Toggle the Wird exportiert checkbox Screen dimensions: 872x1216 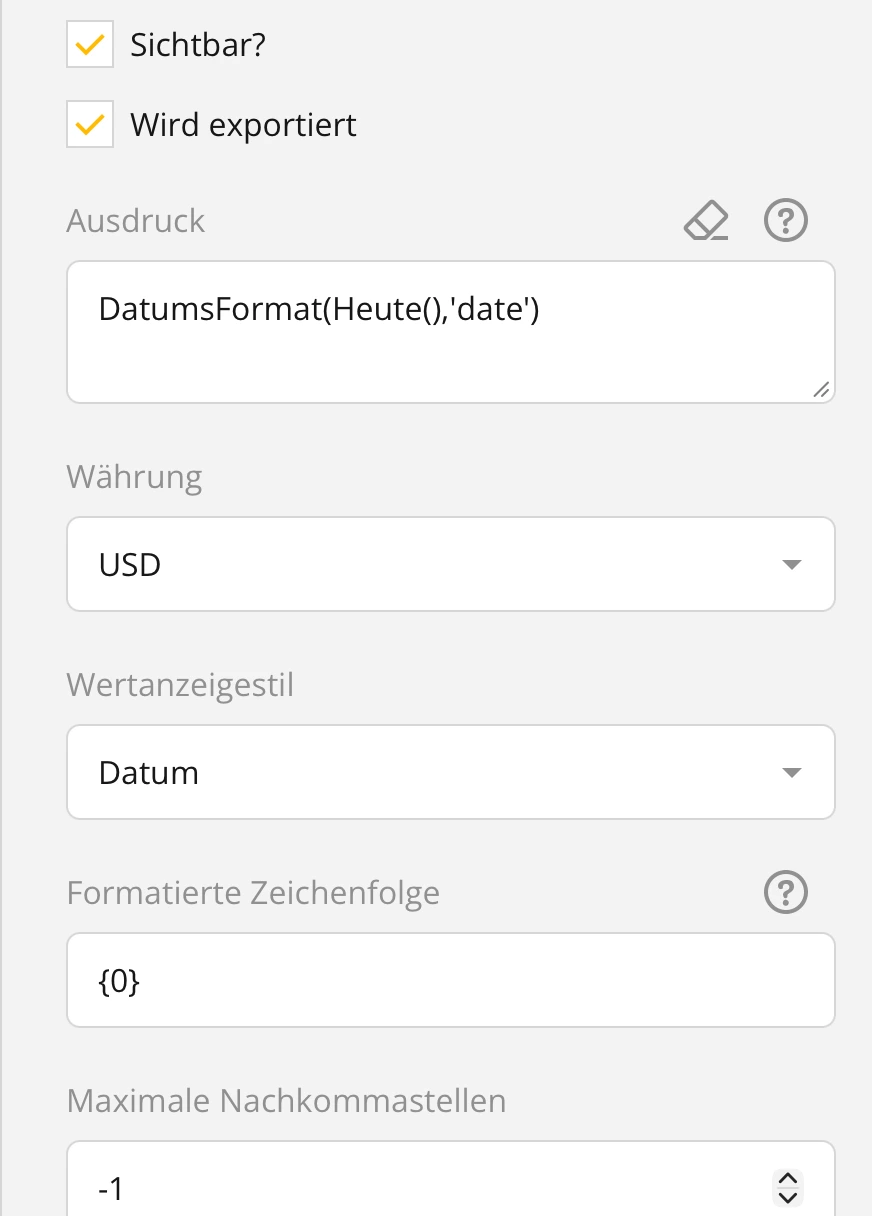[90, 125]
